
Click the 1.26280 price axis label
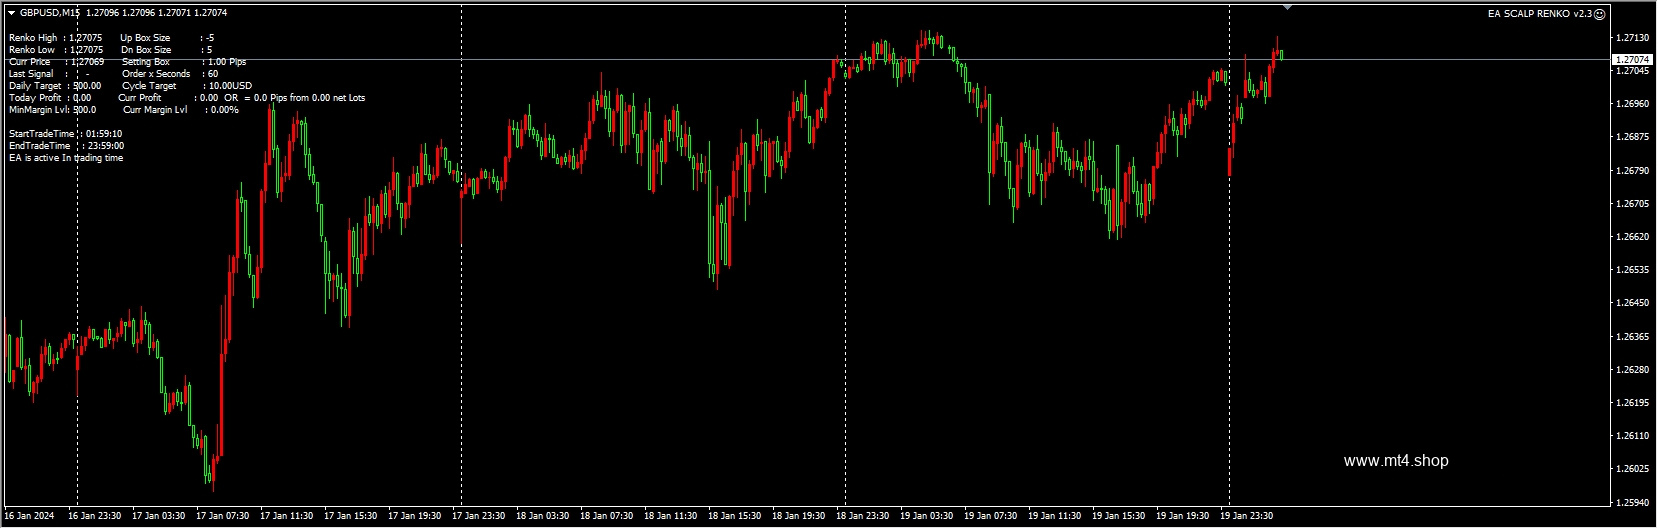click(x=1632, y=370)
